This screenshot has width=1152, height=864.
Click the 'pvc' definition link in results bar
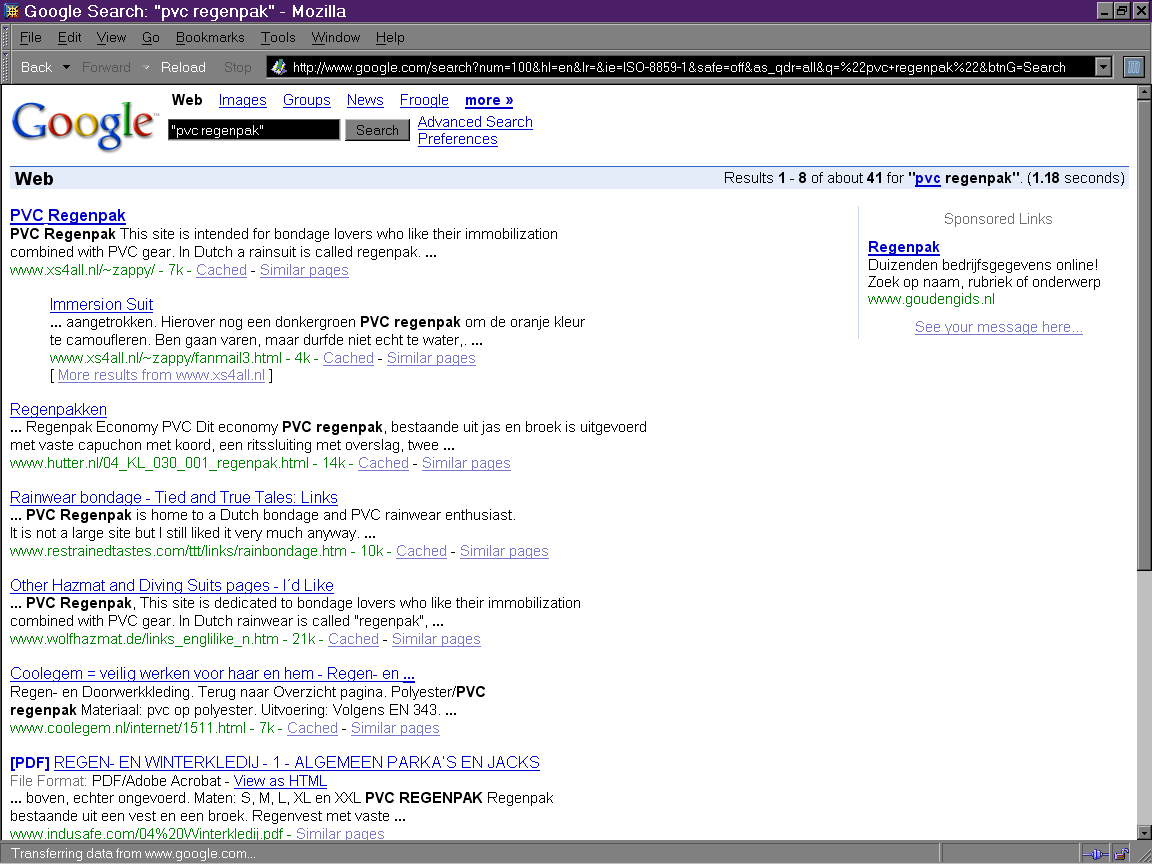(x=927, y=178)
